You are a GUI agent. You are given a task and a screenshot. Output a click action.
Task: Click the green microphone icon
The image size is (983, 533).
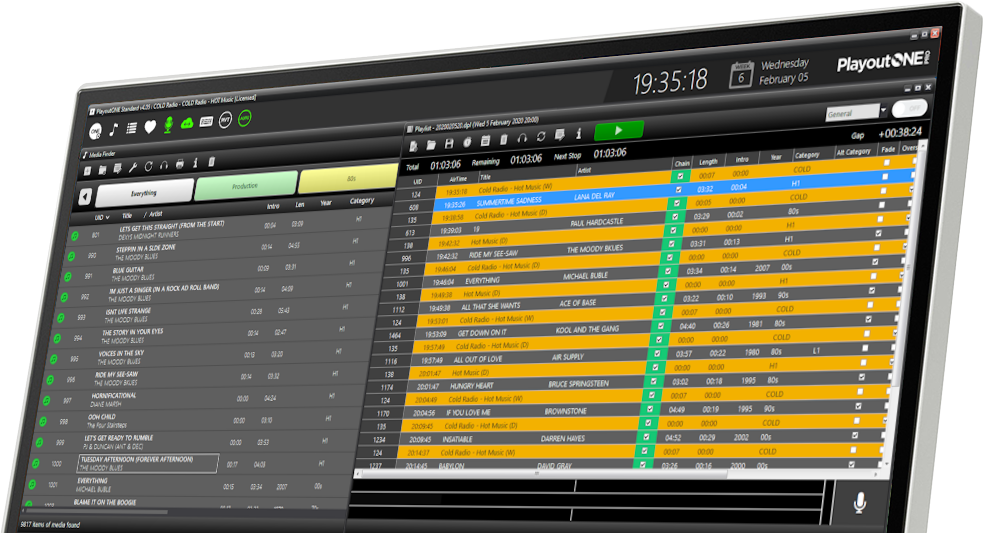[168, 125]
